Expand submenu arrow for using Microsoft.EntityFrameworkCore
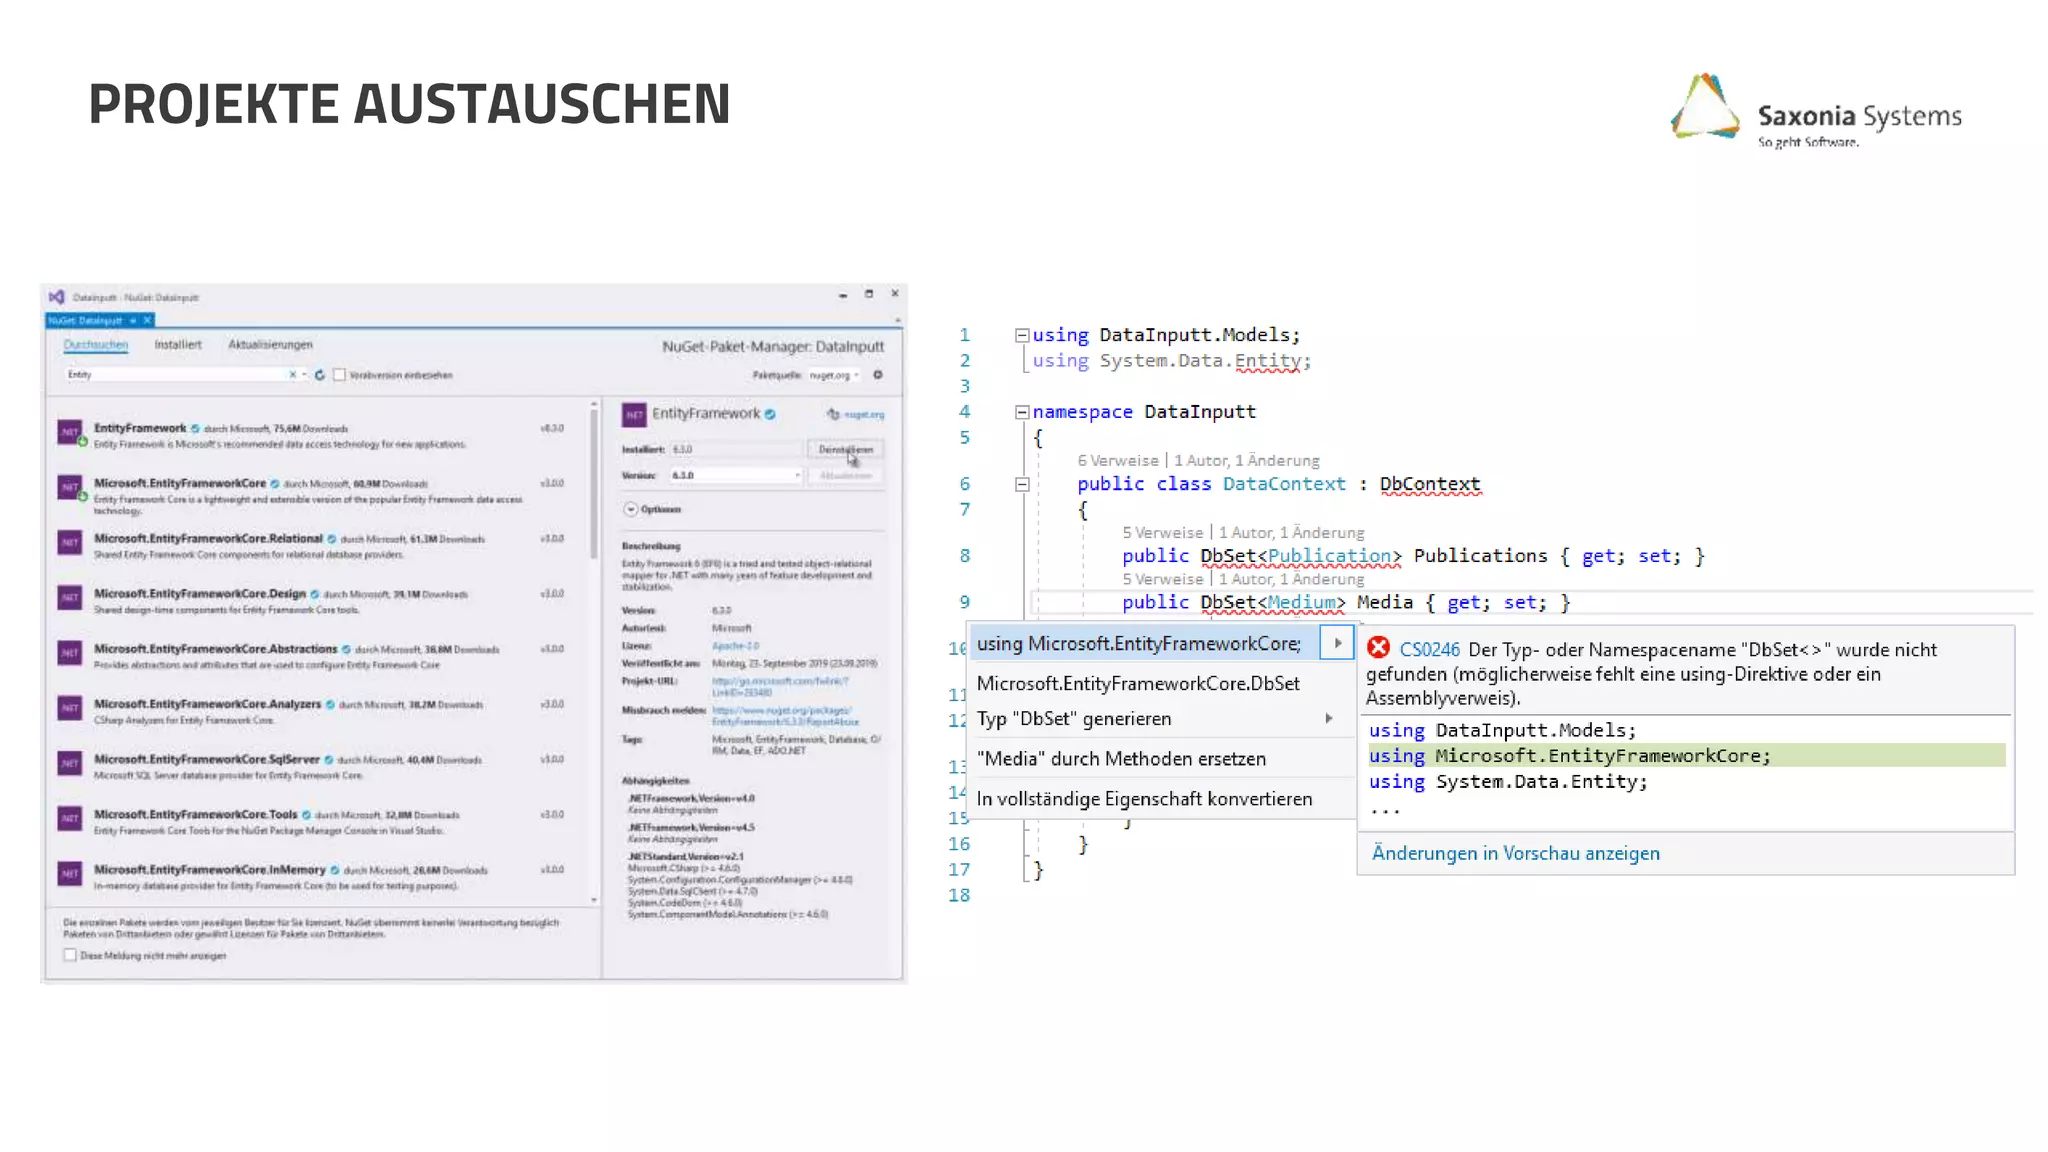 click(x=1337, y=643)
